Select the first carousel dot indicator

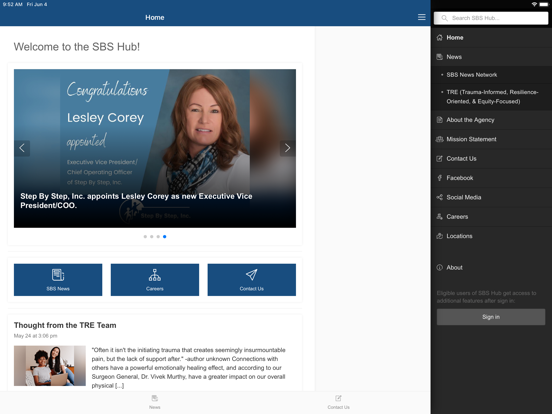pos(145,237)
